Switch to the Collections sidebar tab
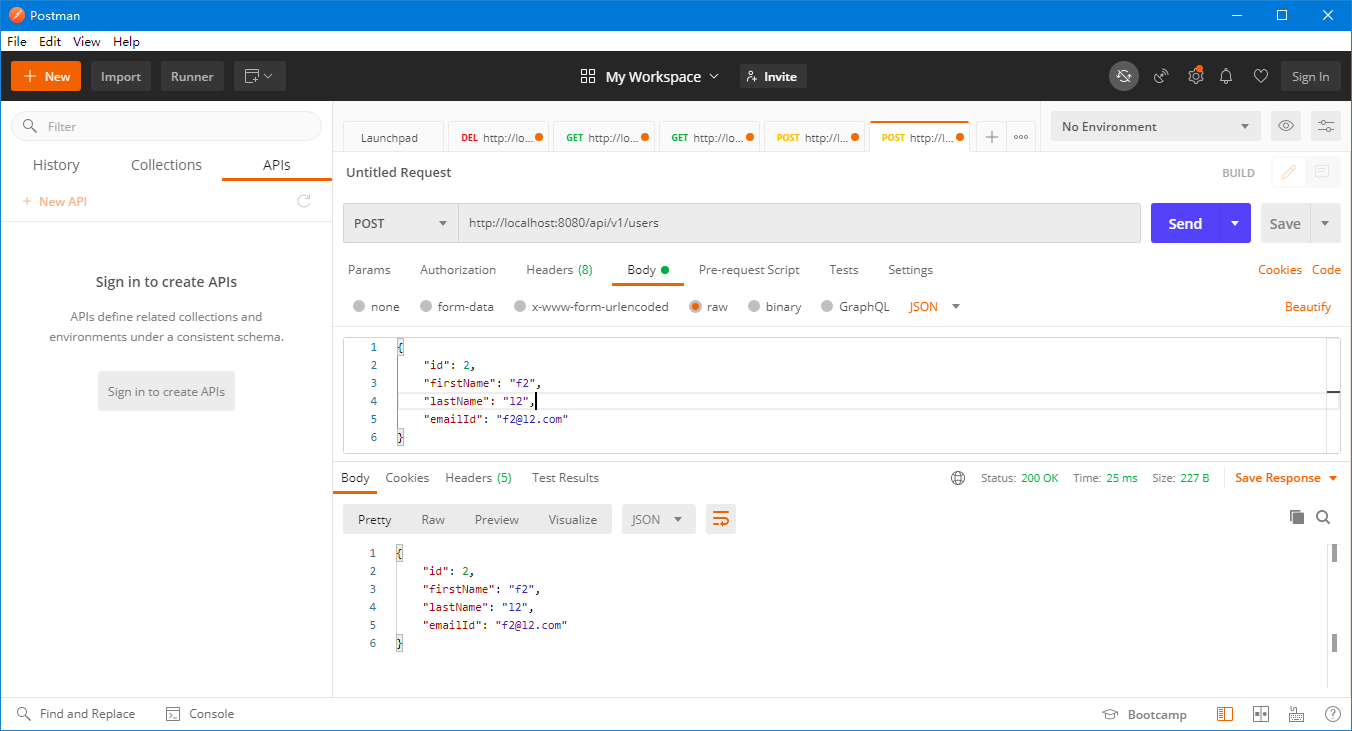Image resolution: width=1352 pixels, height=731 pixels. (166, 165)
